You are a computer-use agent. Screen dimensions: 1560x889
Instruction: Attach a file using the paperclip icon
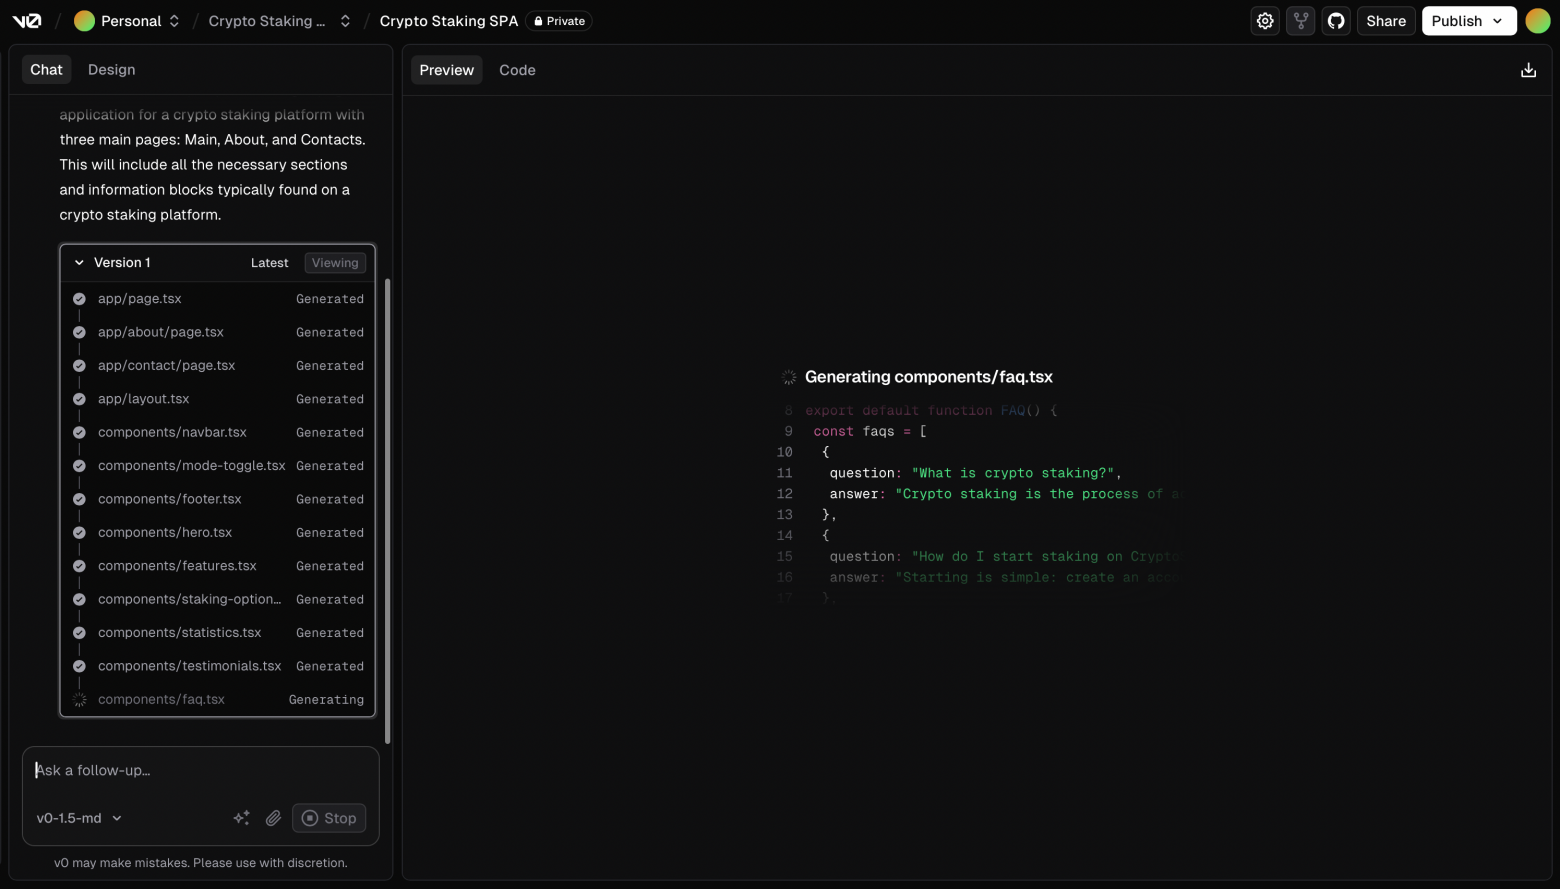pyautogui.click(x=272, y=818)
